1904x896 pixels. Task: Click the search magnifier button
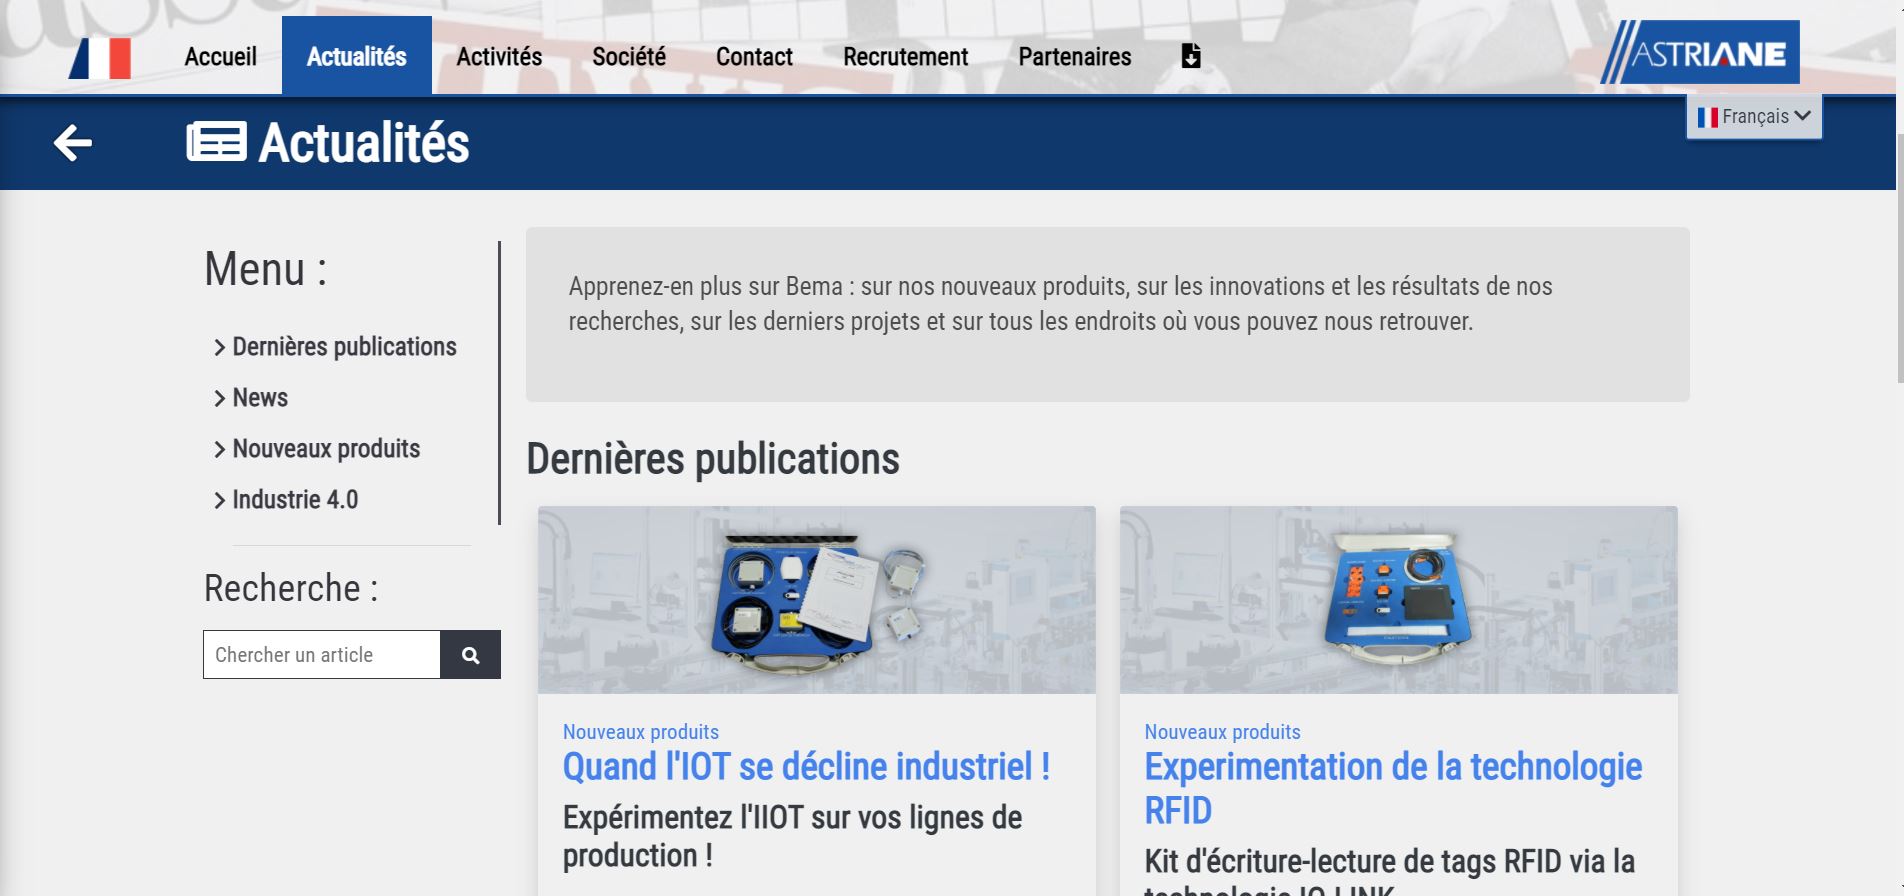(471, 655)
